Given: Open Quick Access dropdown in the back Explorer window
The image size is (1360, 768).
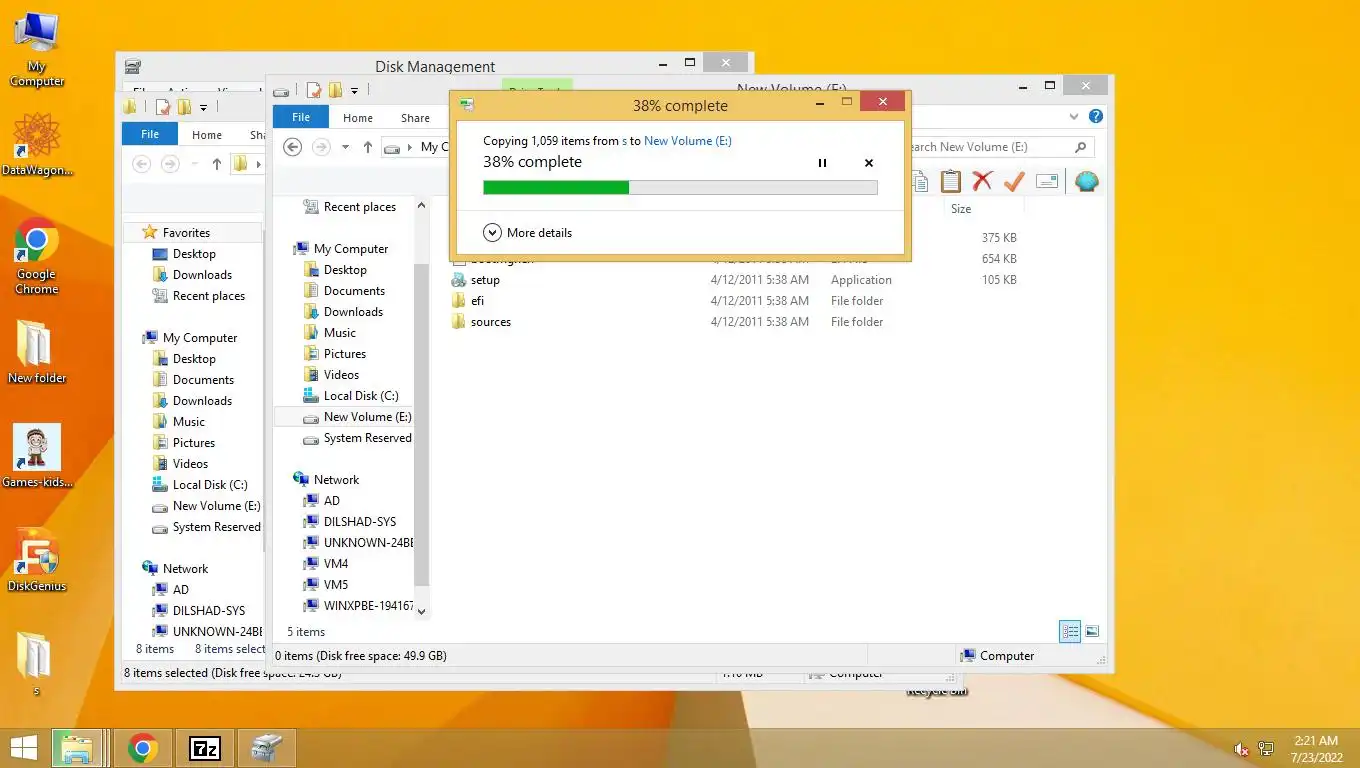Looking at the screenshot, I should coord(203,108).
